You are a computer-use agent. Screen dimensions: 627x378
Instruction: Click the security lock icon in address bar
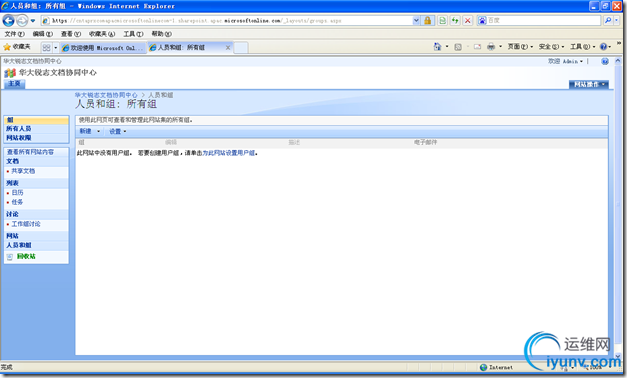tap(427, 20)
